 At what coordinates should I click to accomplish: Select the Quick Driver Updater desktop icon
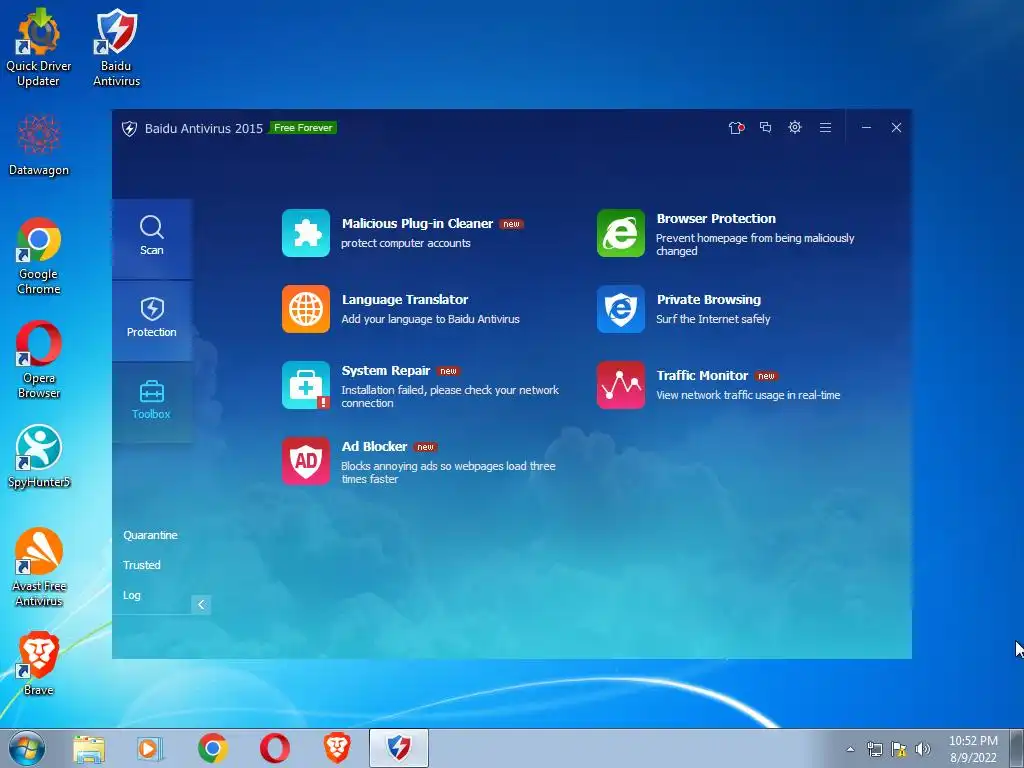coord(39,48)
